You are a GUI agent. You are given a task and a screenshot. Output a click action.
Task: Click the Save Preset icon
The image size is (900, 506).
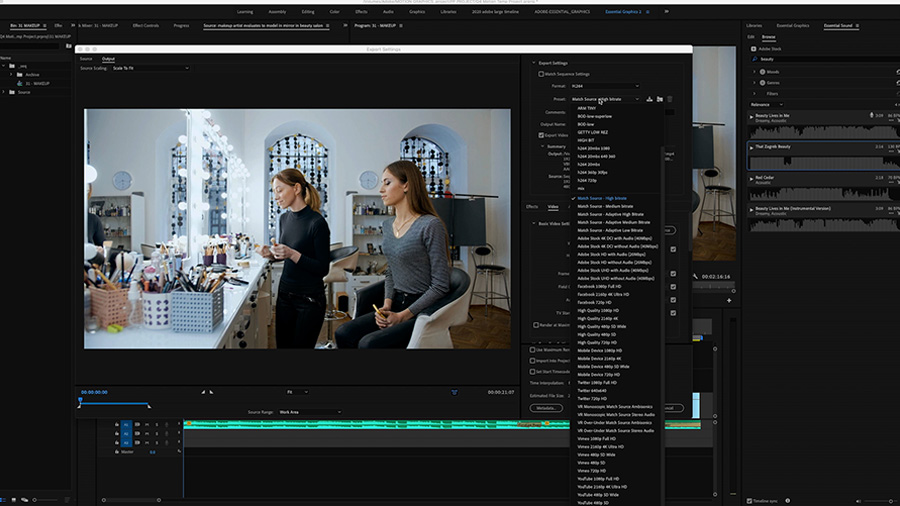click(x=650, y=99)
